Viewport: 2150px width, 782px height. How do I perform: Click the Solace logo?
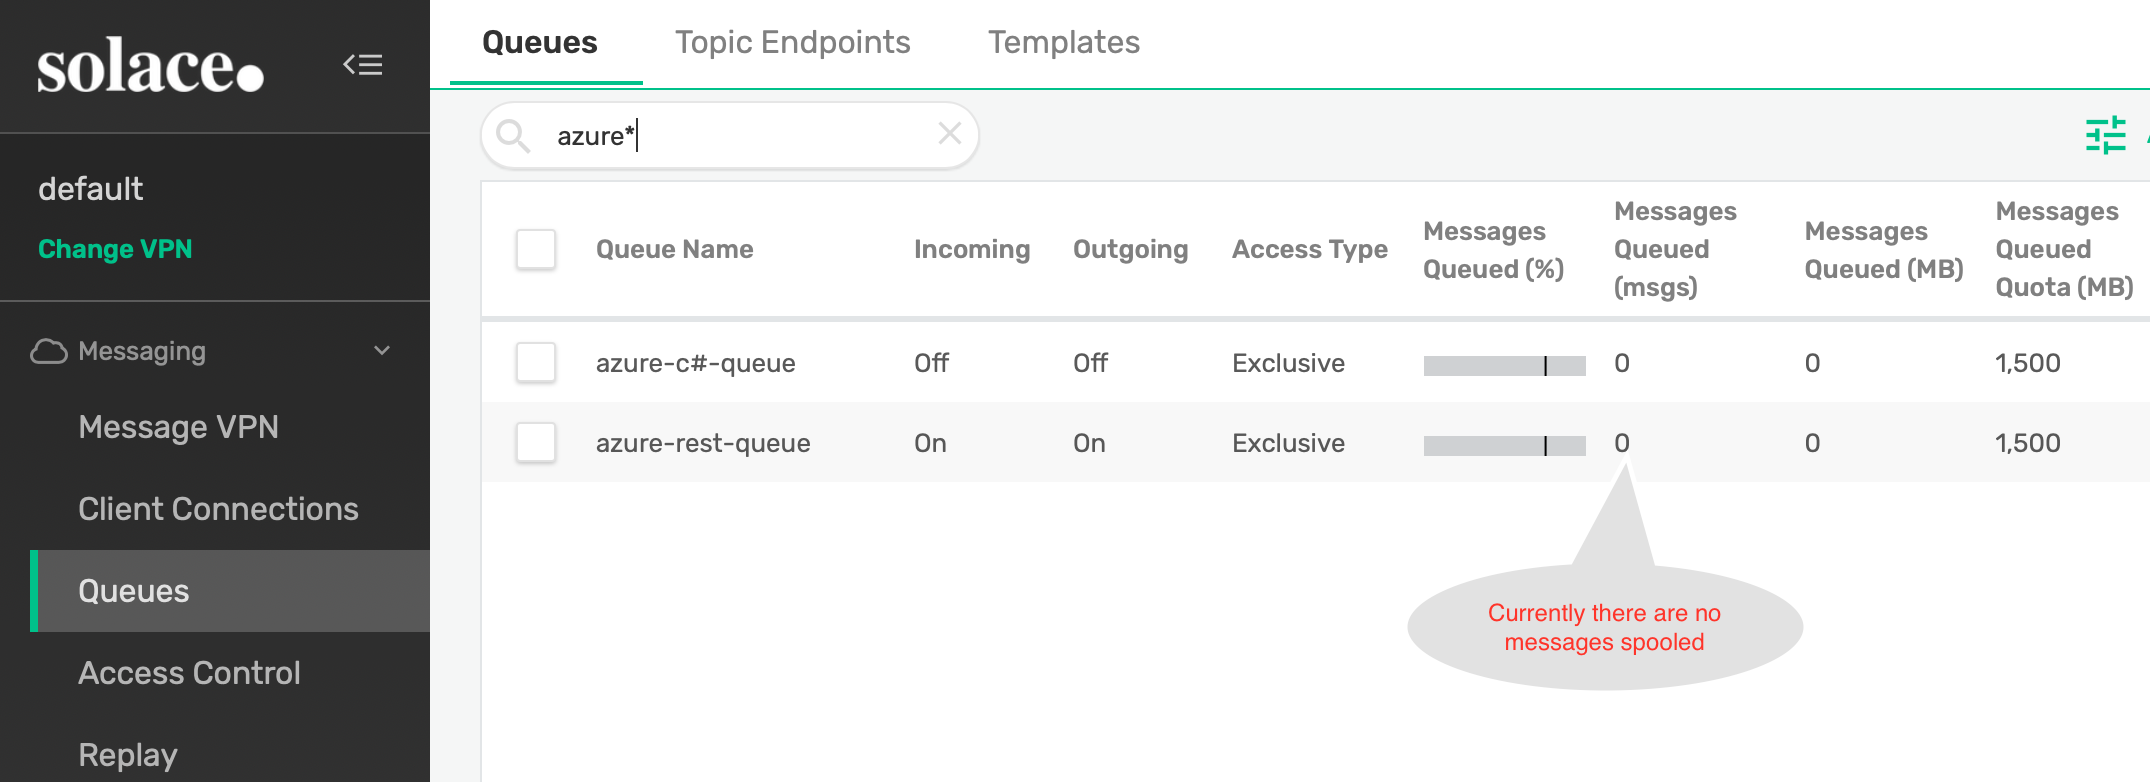coord(150,66)
